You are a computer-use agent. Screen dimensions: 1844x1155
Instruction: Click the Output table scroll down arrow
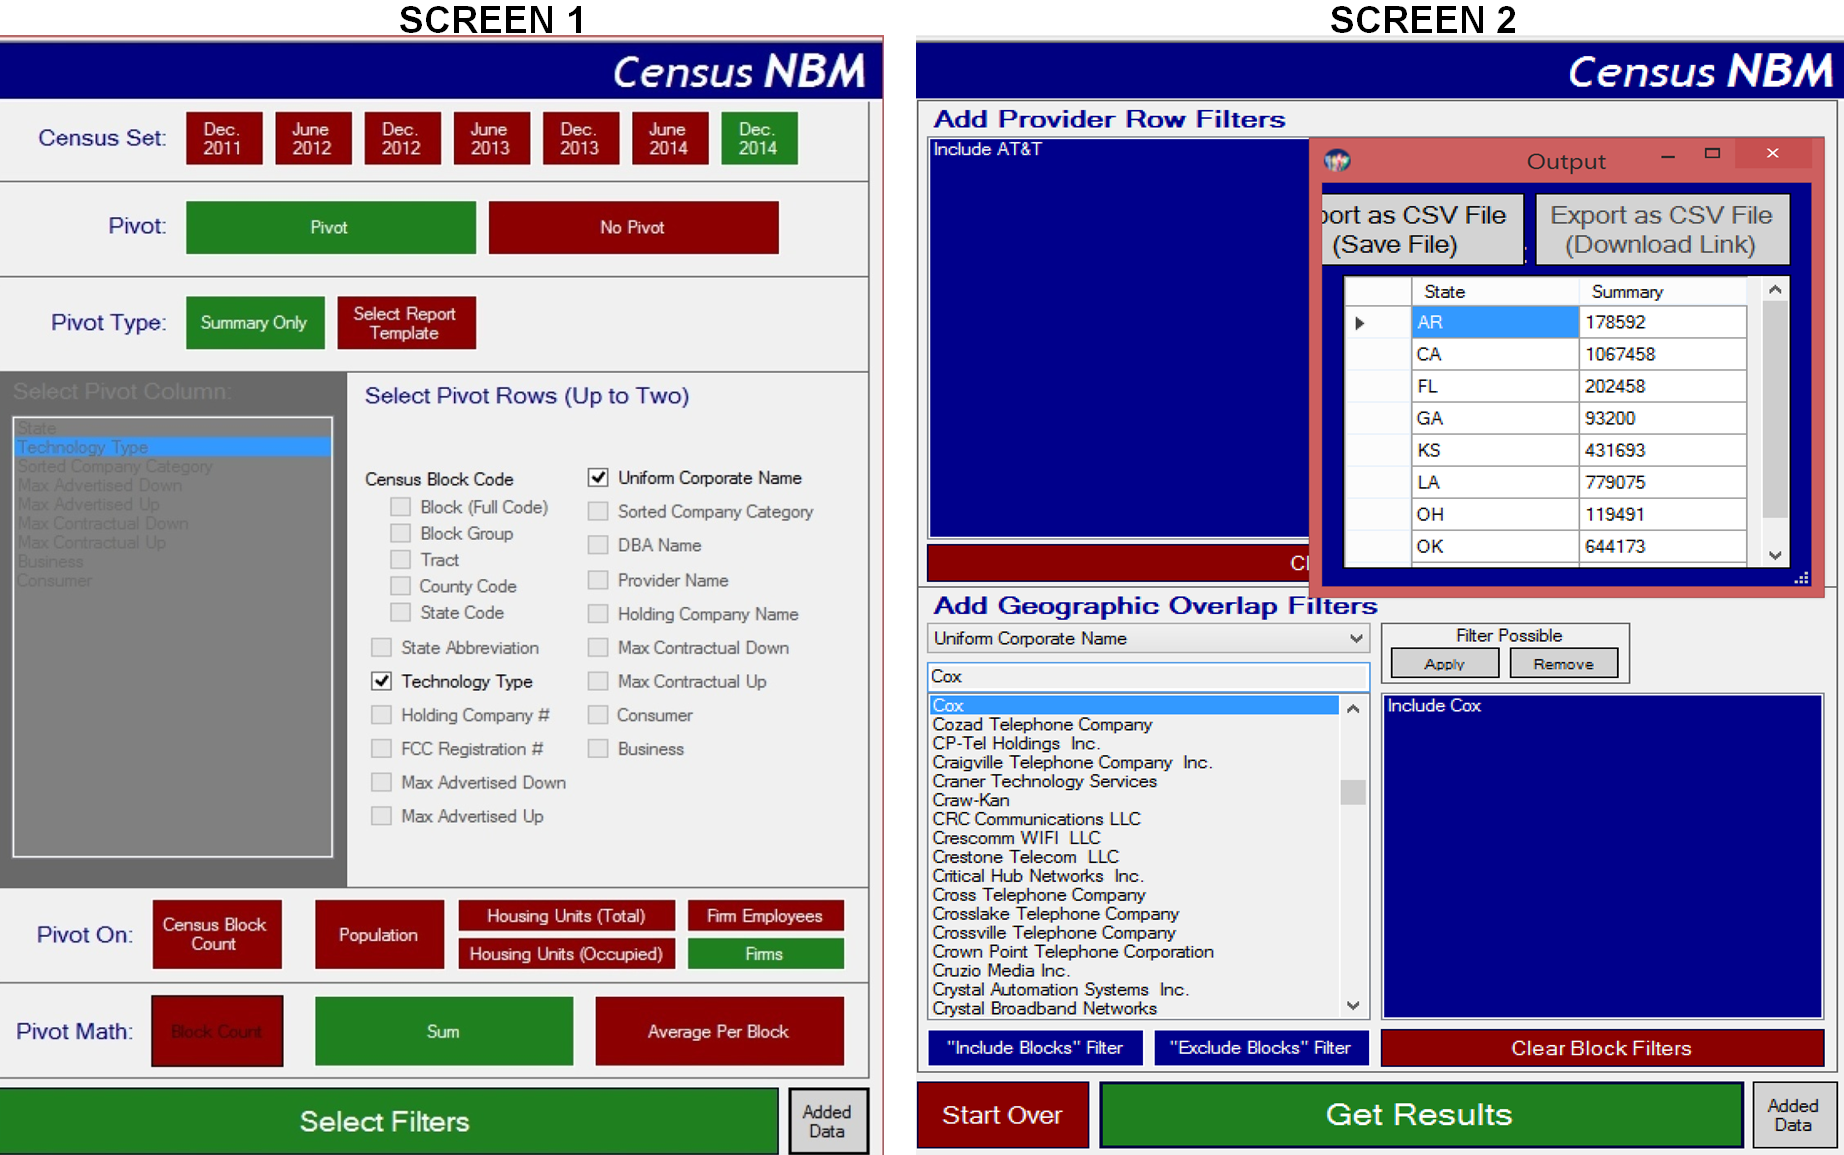tap(1775, 555)
